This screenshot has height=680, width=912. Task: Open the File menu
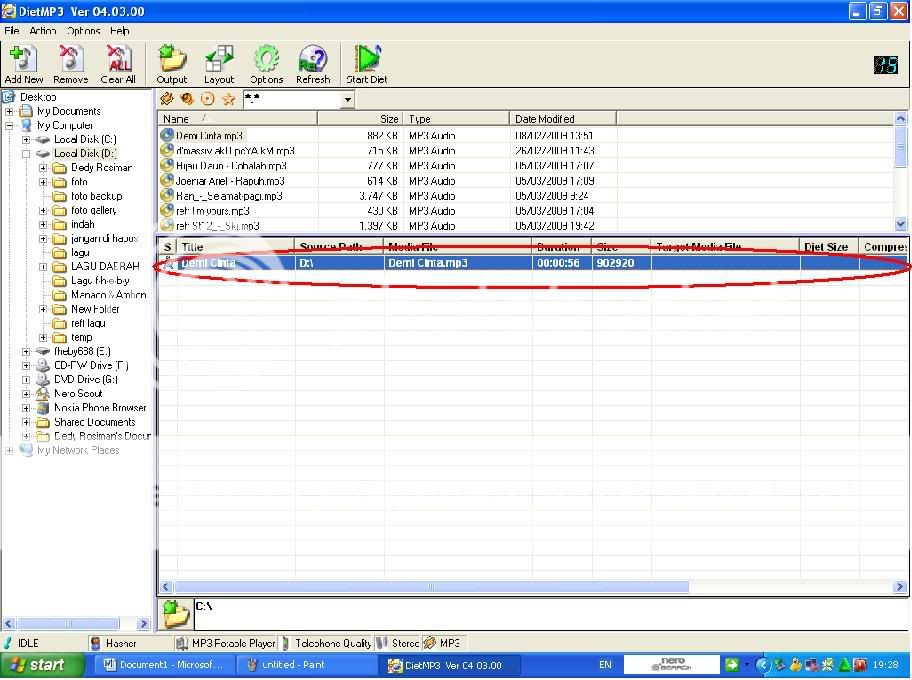[12, 31]
